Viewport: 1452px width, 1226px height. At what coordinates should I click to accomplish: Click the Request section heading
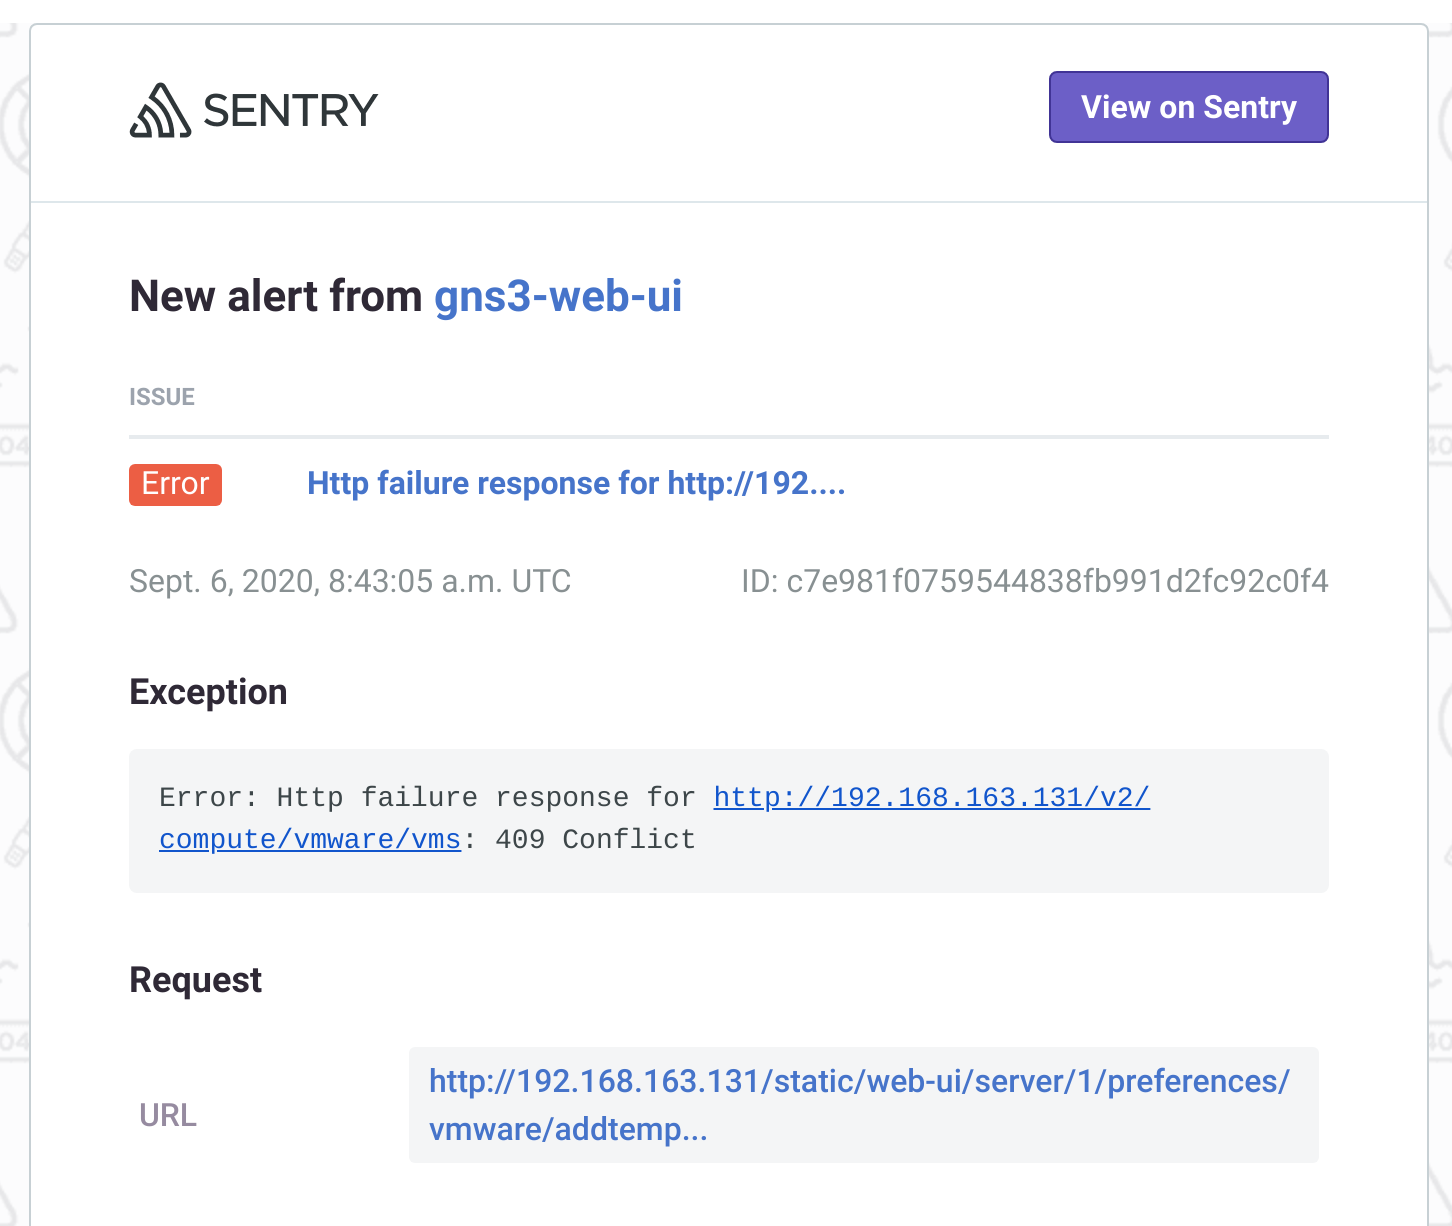(x=195, y=980)
